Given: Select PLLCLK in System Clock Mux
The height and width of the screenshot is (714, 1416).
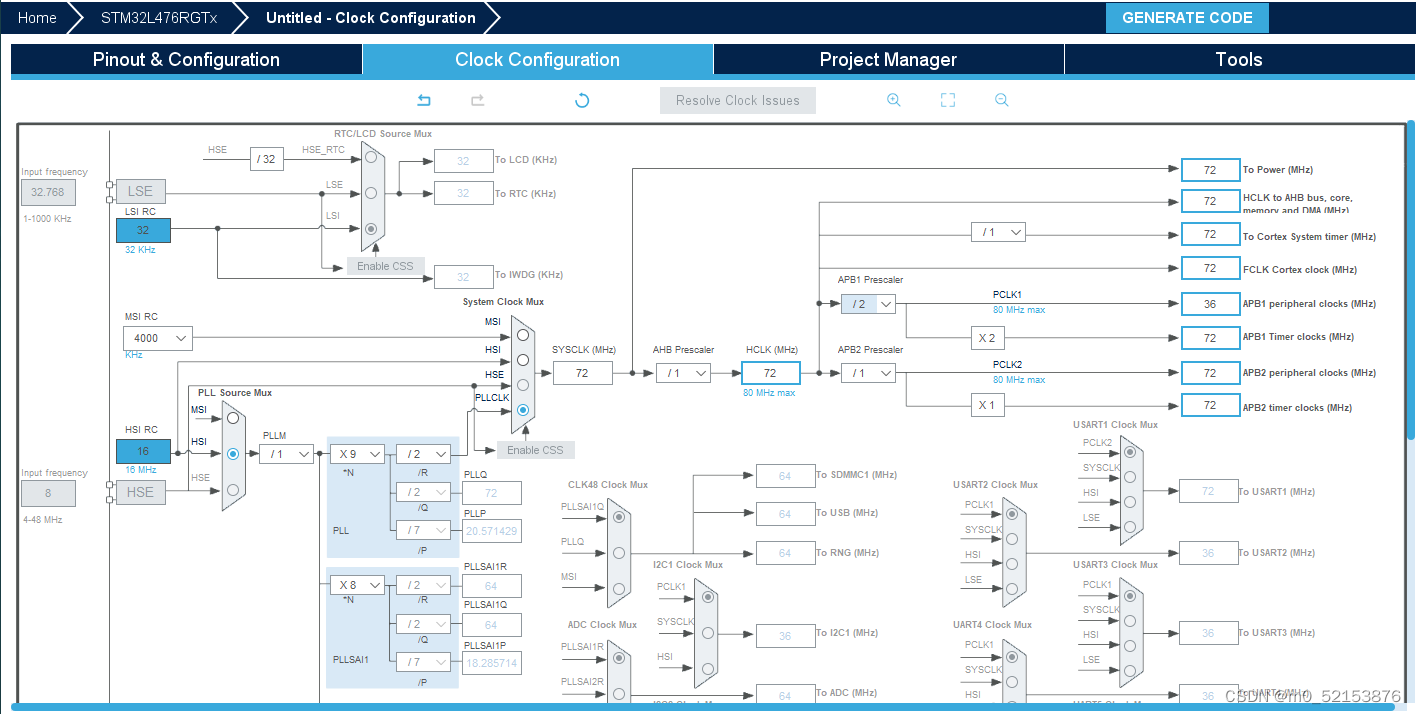Looking at the screenshot, I should pyautogui.click(x=522, y=410).
